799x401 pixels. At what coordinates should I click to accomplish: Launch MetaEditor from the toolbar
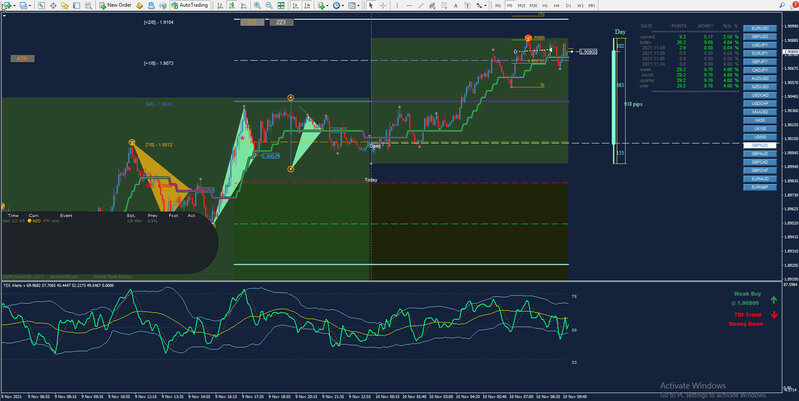[x=139, y=5]
